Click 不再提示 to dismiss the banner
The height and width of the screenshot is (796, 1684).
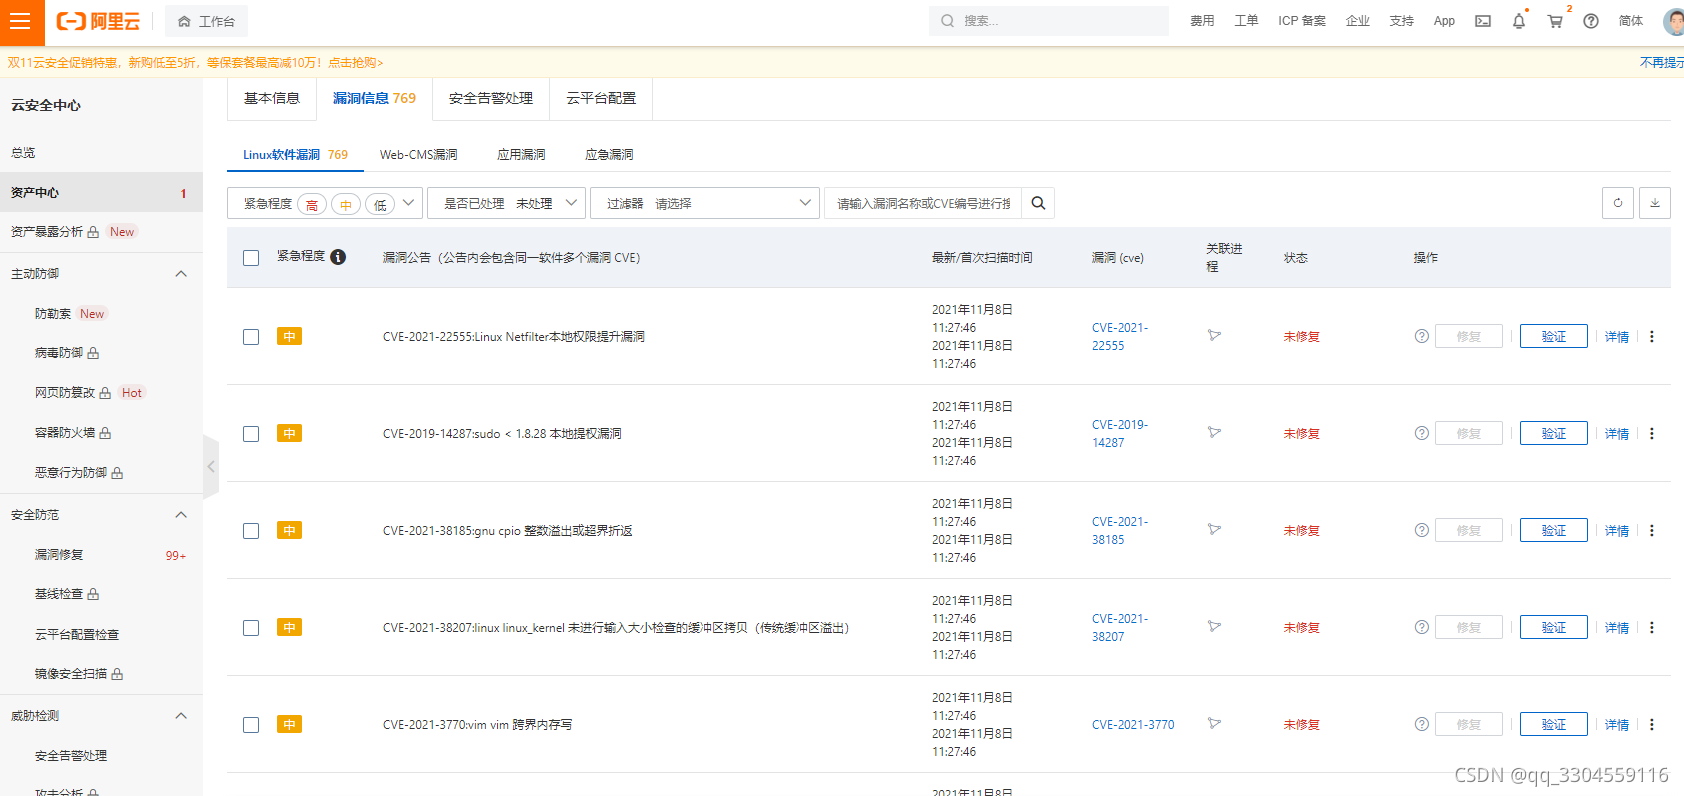pos(1662,62)
